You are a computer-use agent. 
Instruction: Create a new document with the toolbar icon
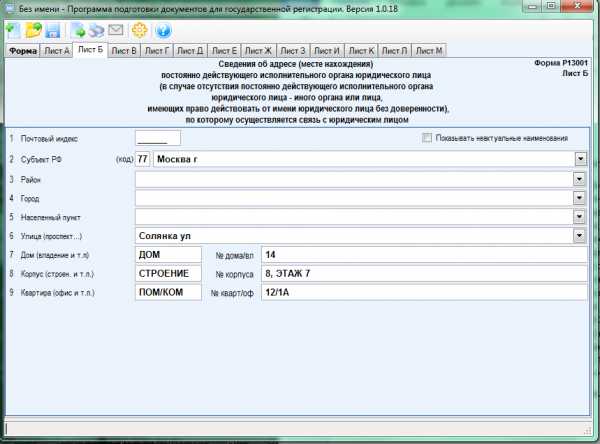click(x=13, y=31)
